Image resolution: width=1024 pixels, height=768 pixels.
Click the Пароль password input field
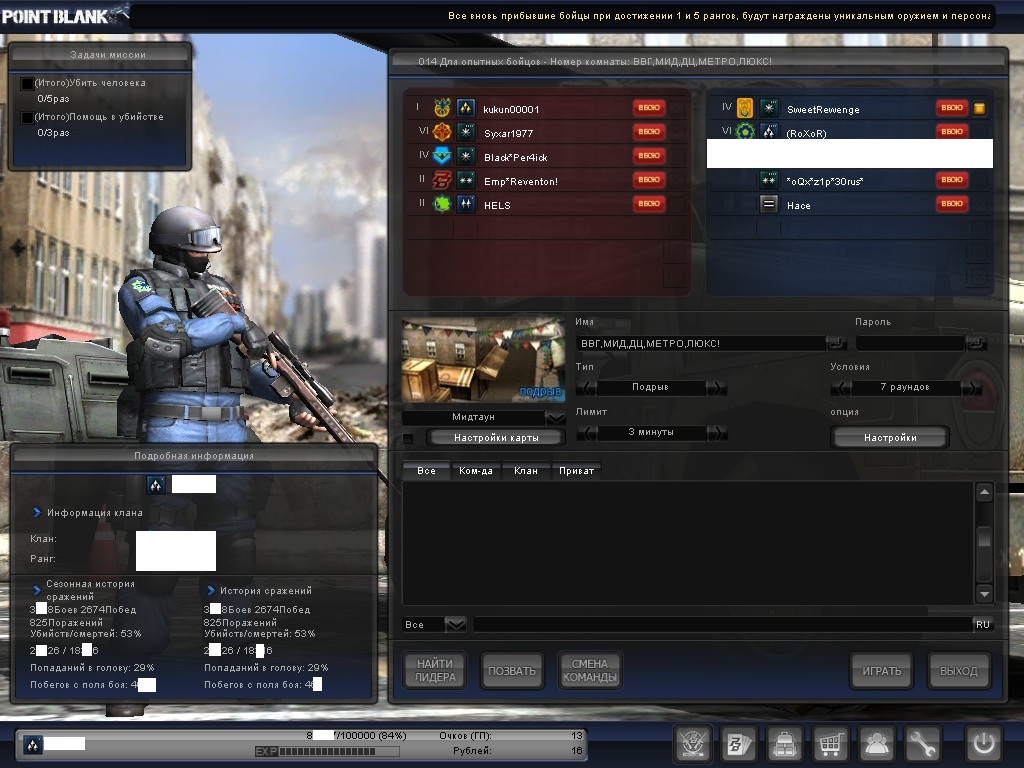click(x=908, y=343)
